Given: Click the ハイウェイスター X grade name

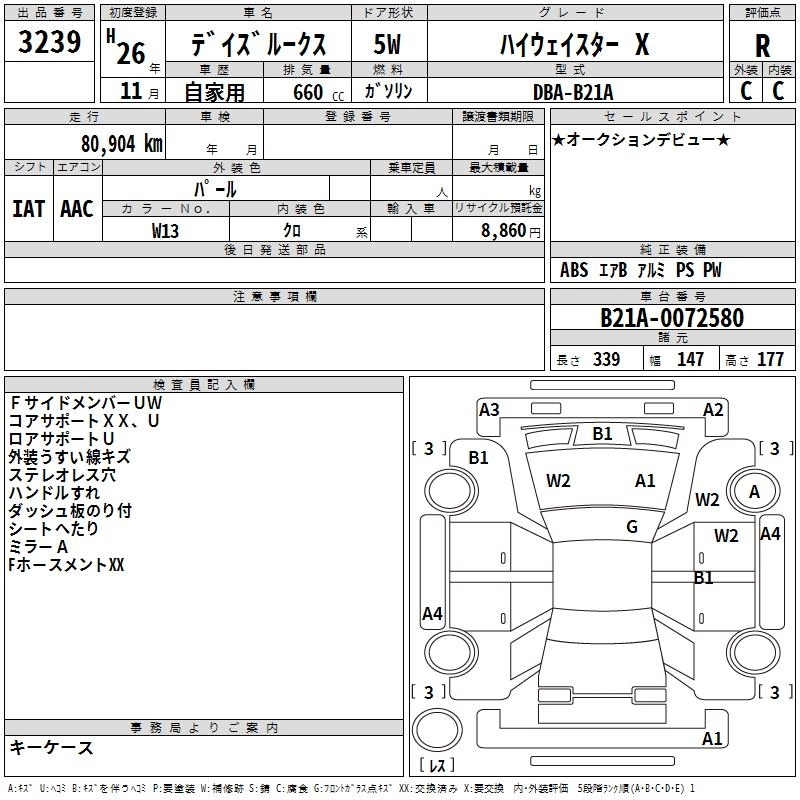Looking at the screenshot, I should (574, 44).
